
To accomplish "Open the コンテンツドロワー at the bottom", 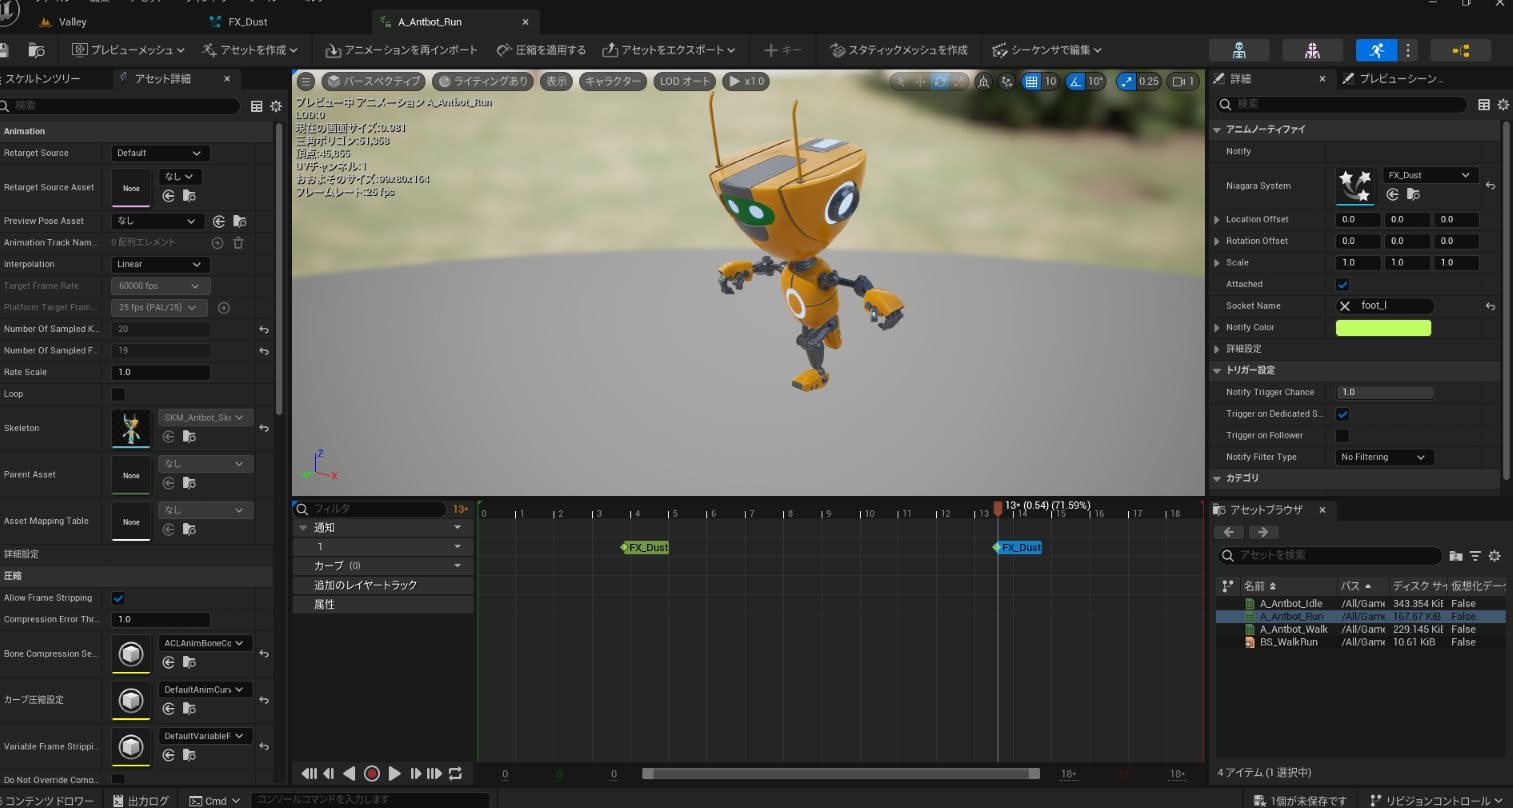I will click(47, 800).
